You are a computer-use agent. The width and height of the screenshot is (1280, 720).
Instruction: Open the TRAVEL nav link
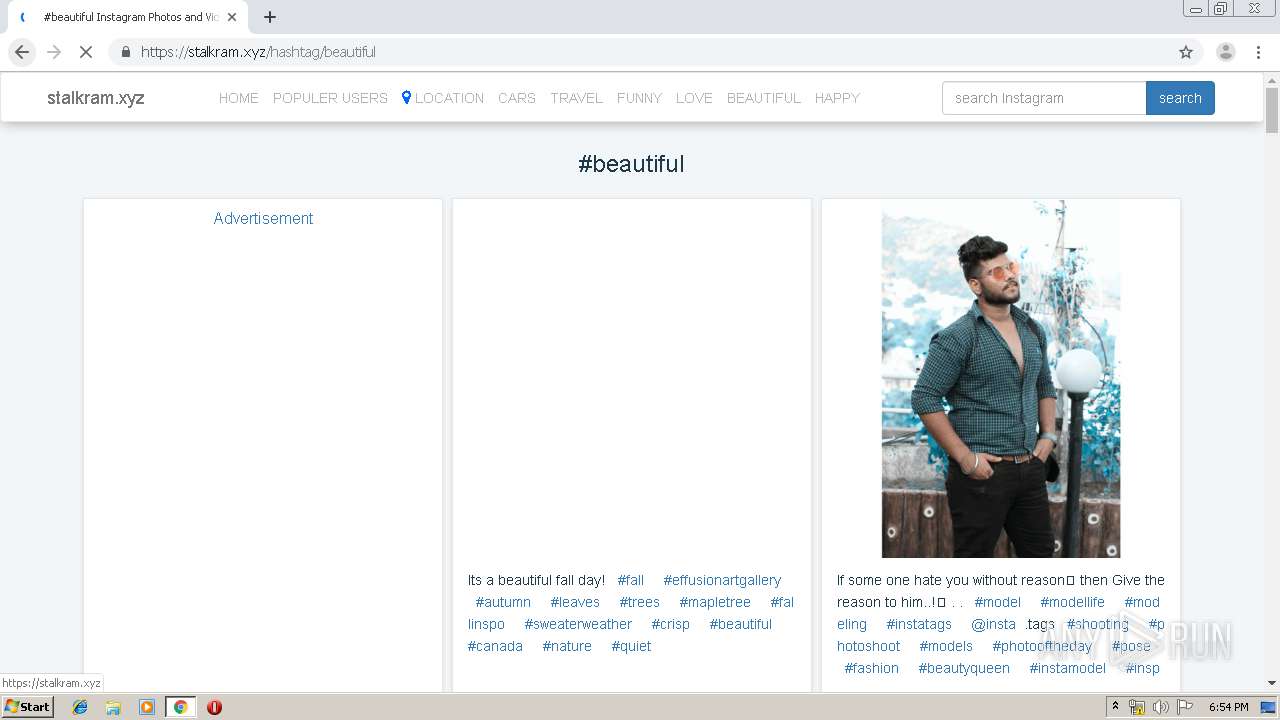(x=576, y=98)
